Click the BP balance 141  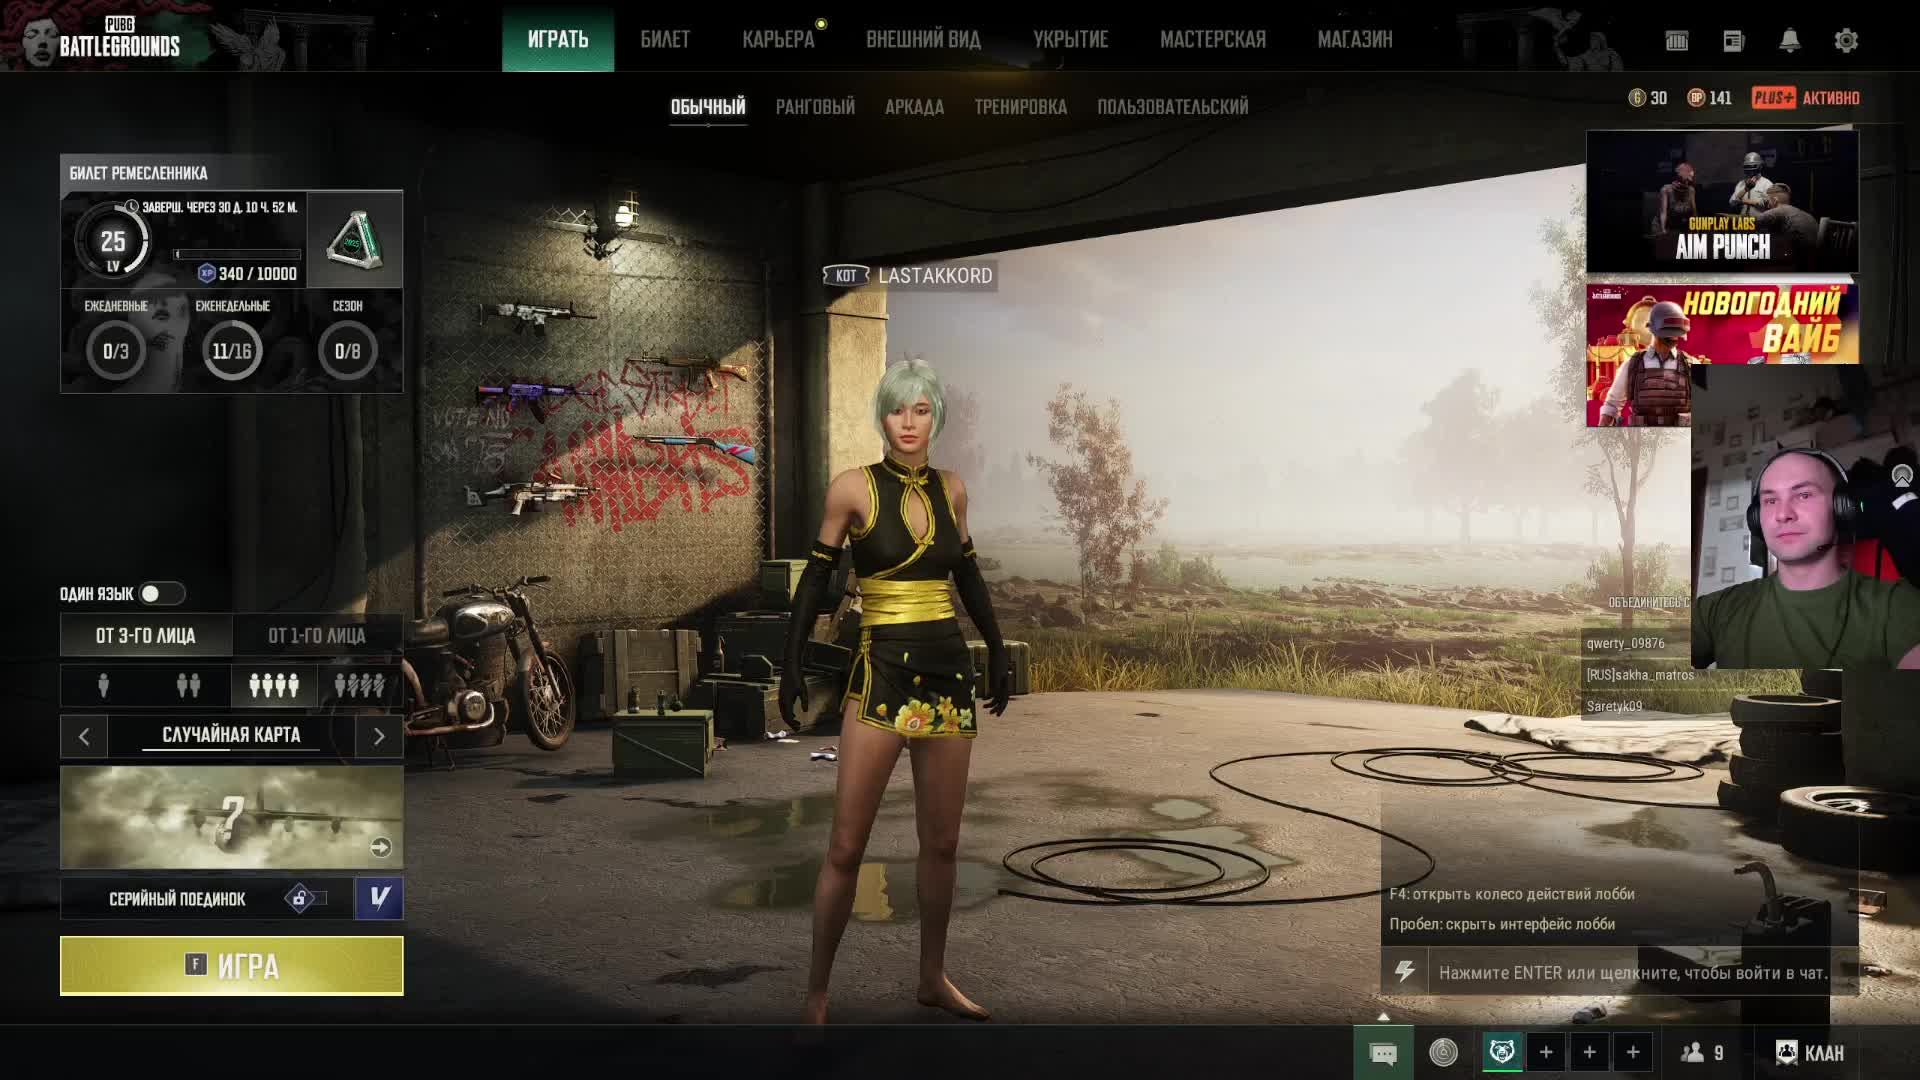click(1710, 98)
